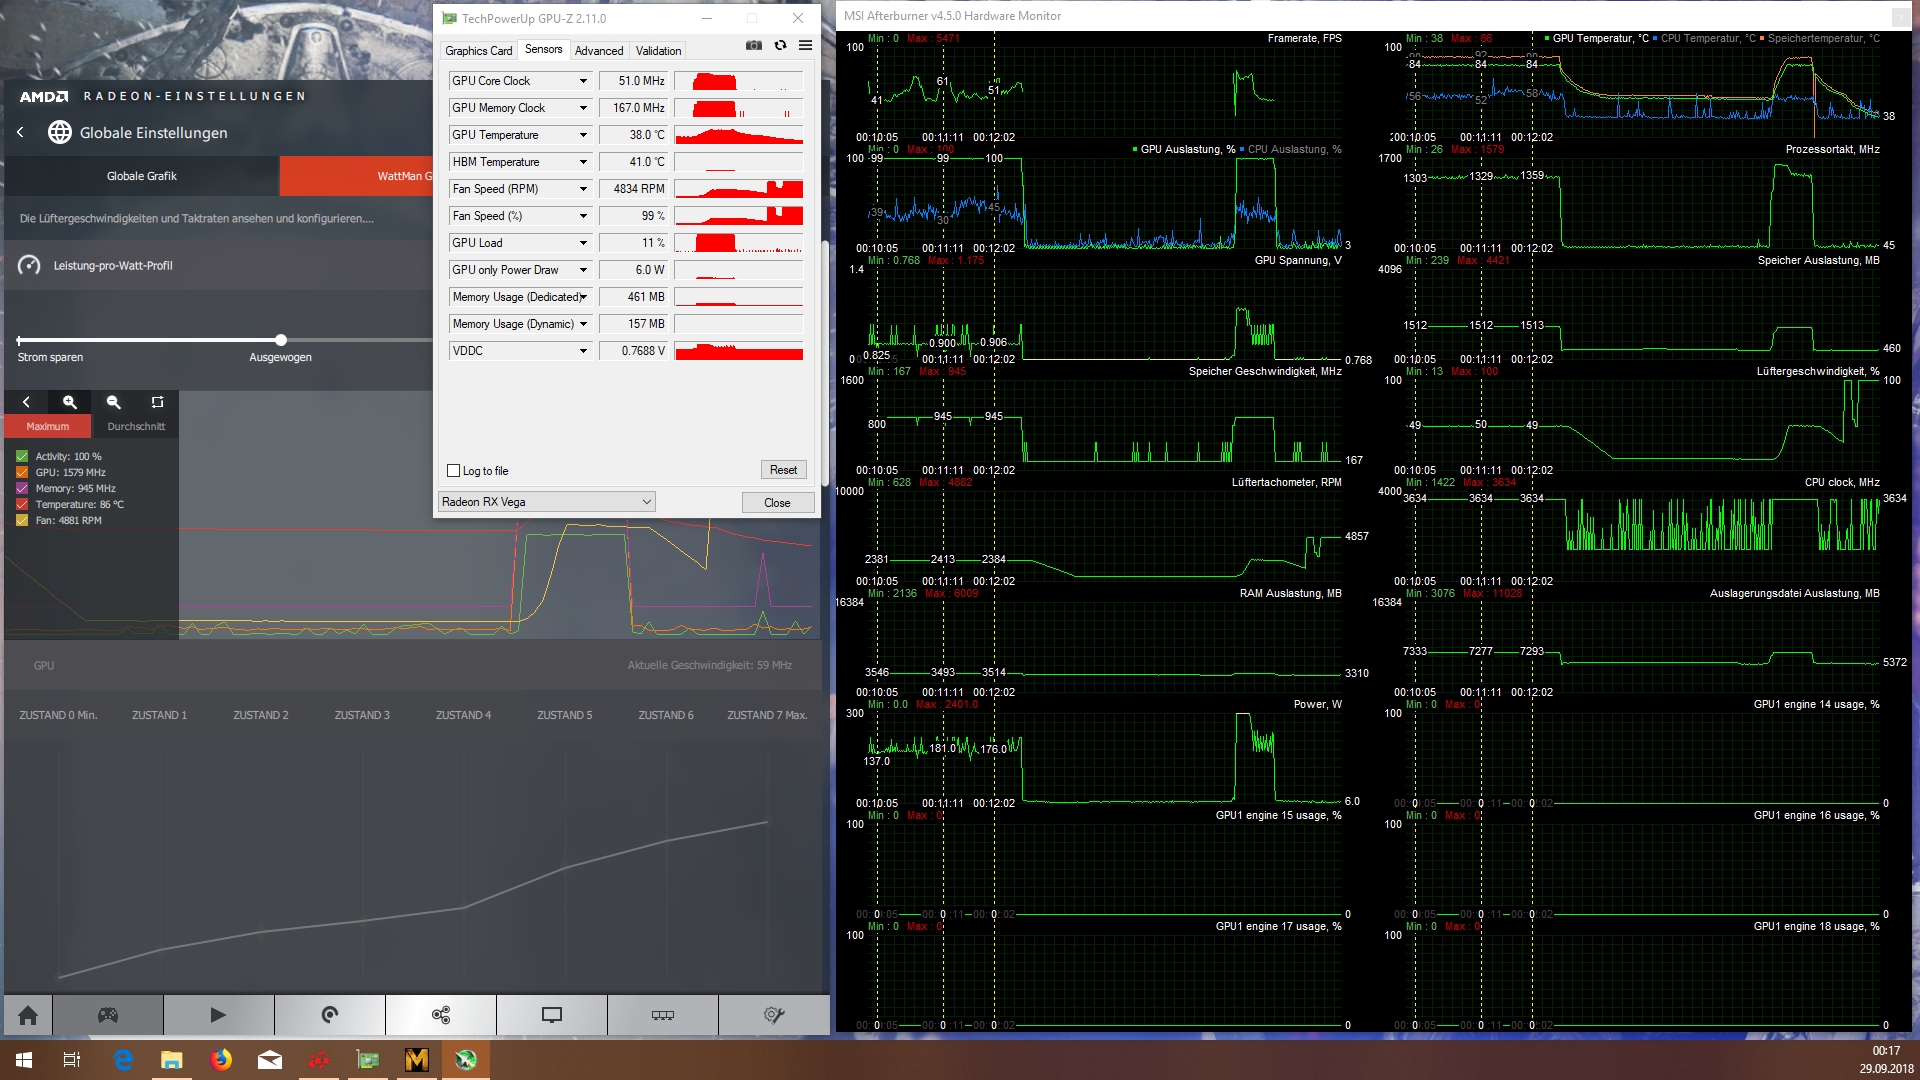Open Radeon Display settings monitor icon
Image resolution: width=1920 pixels, height=1080 pixels.
point(551,1015)
